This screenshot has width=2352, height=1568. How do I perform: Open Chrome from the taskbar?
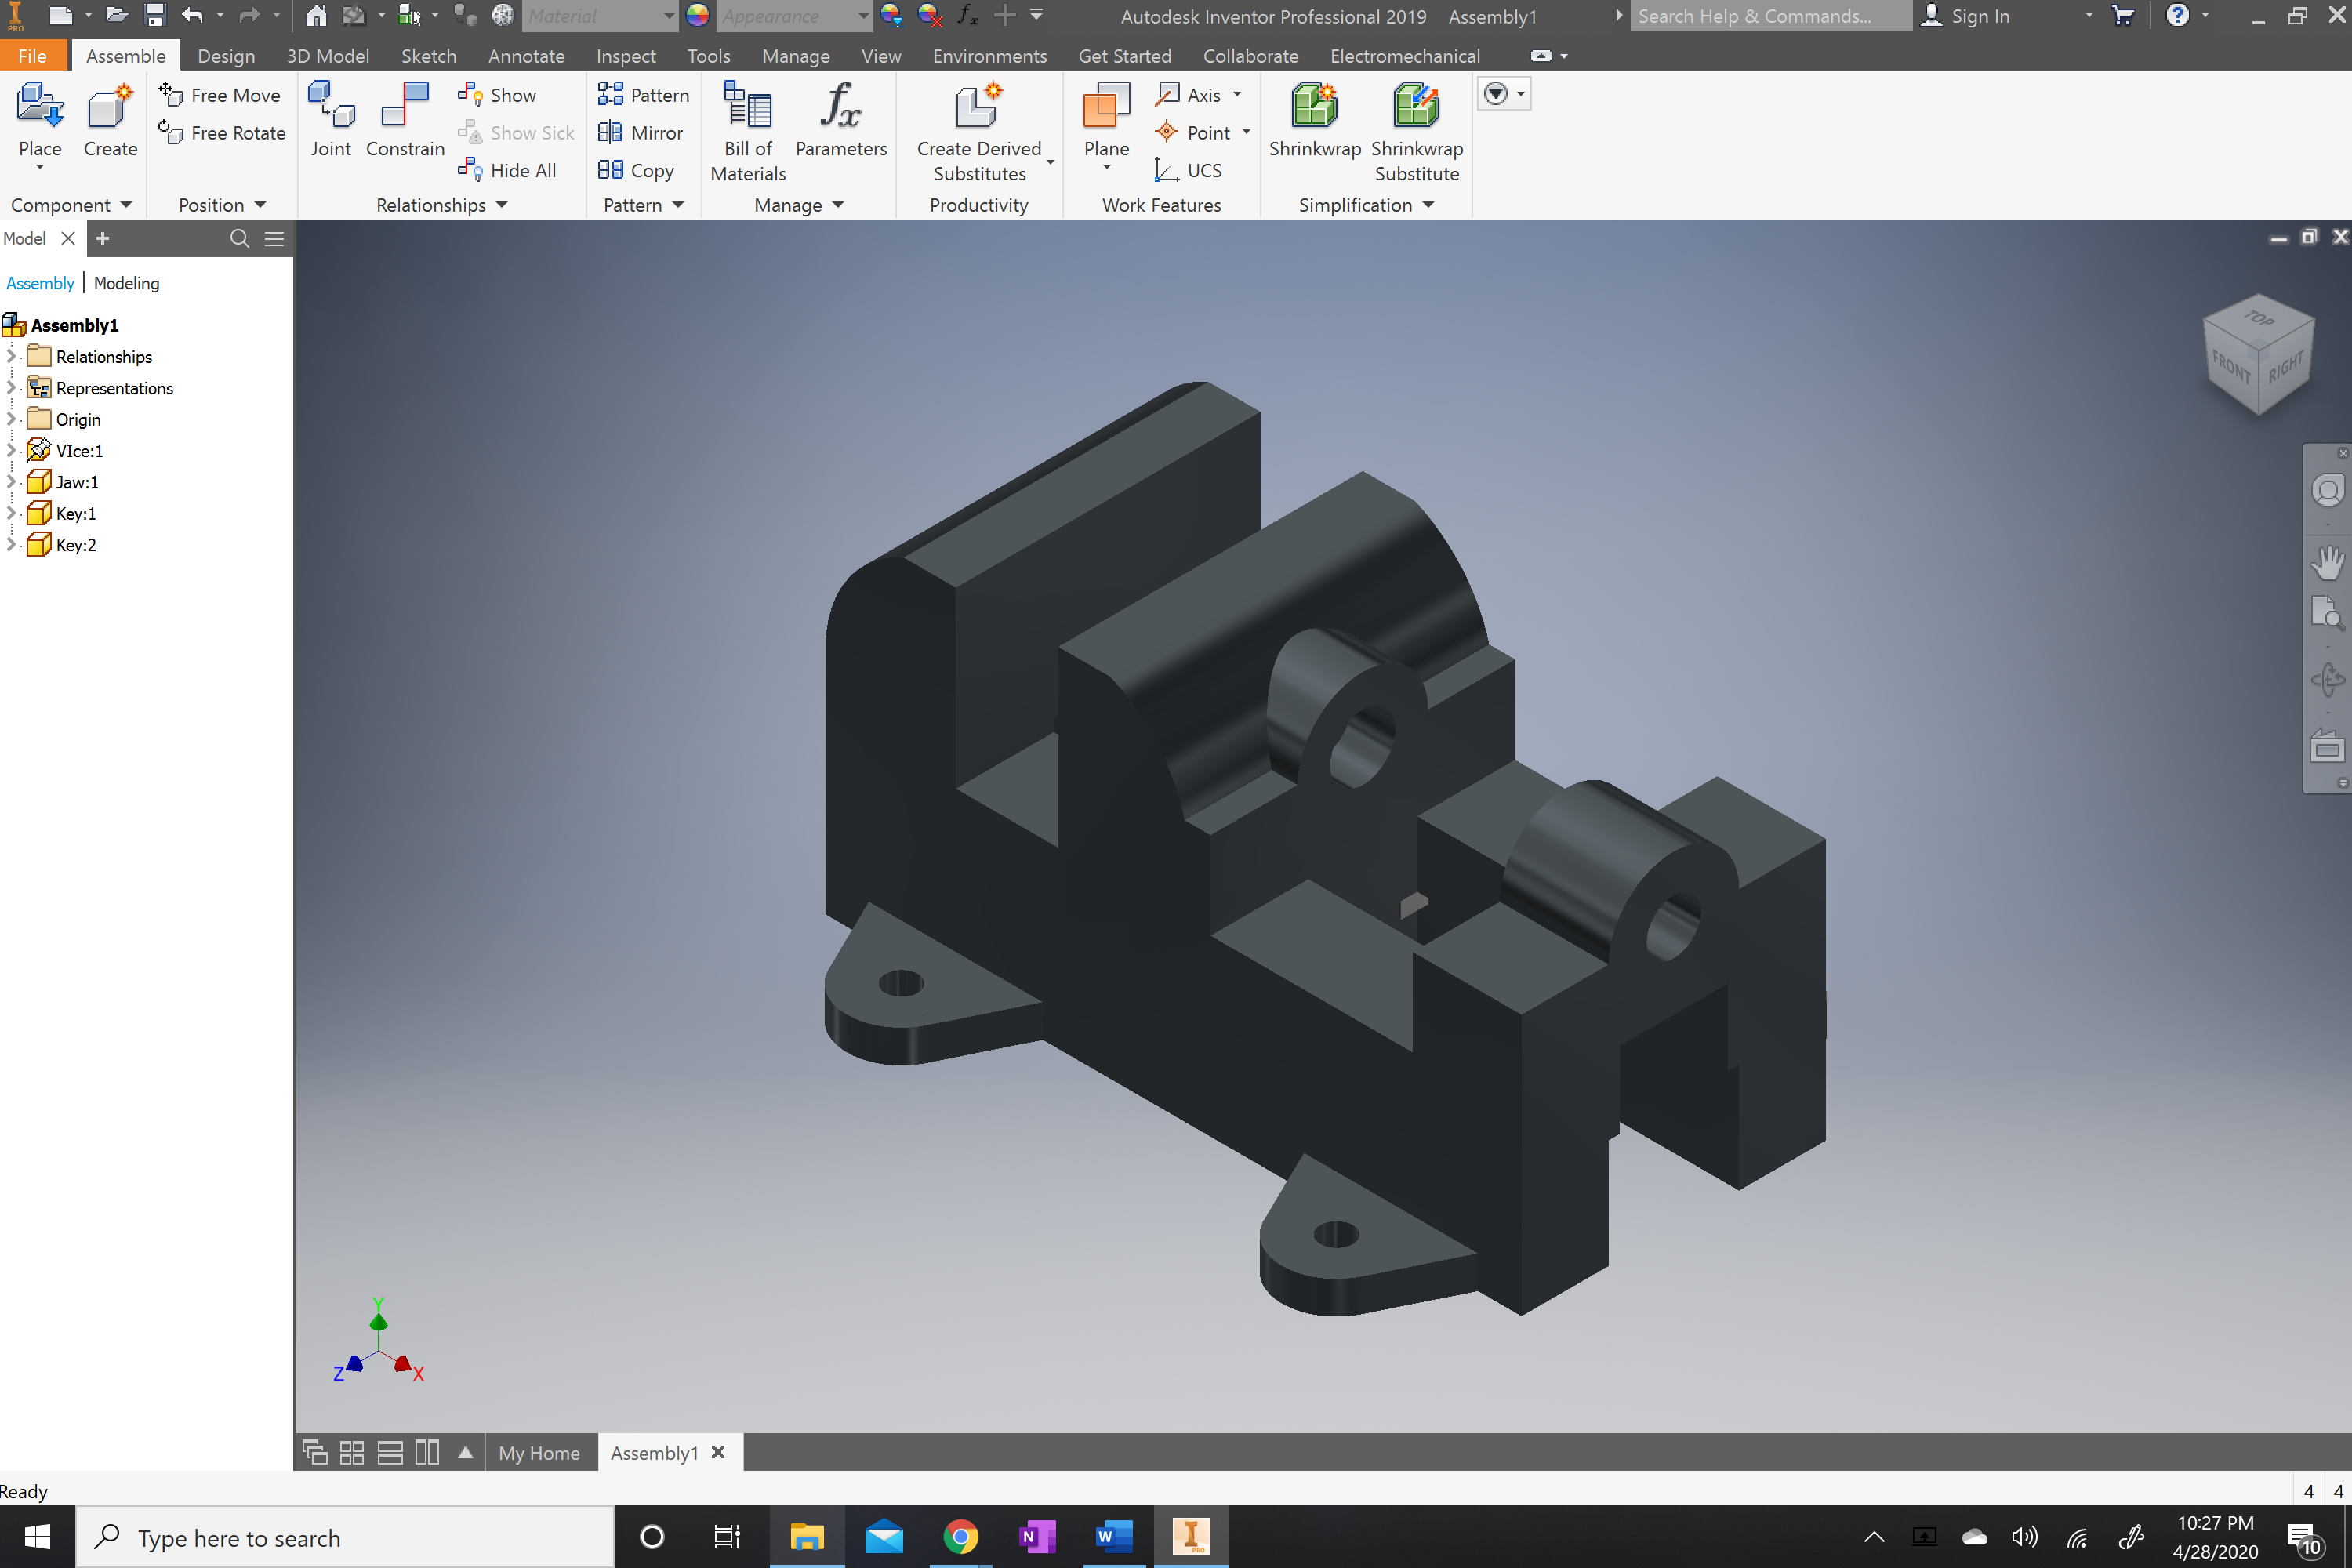coord(960,1536)
